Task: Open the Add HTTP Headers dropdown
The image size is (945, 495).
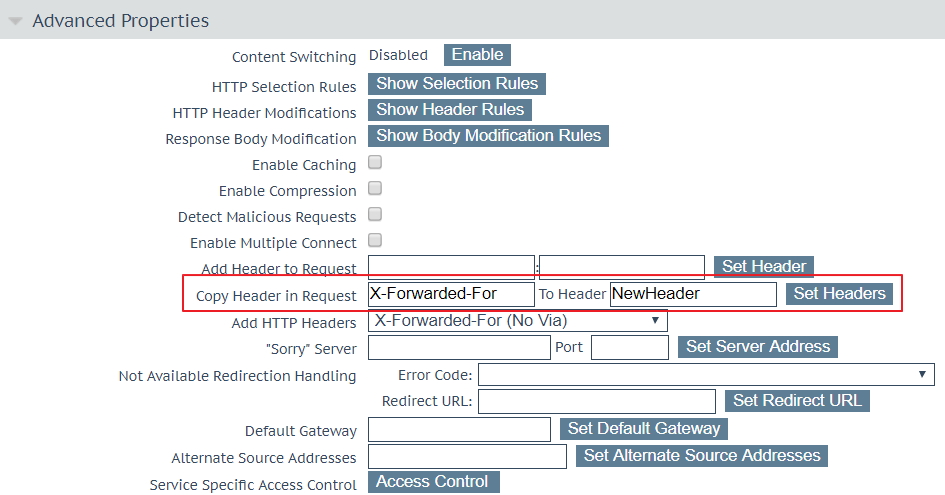Action: point(517,321)
